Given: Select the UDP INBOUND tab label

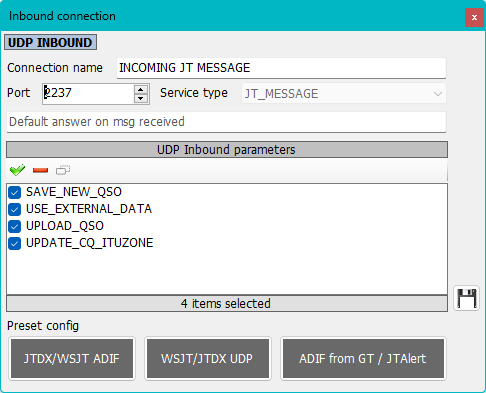Looking at the screenshot, I should [x=50, y=42].
